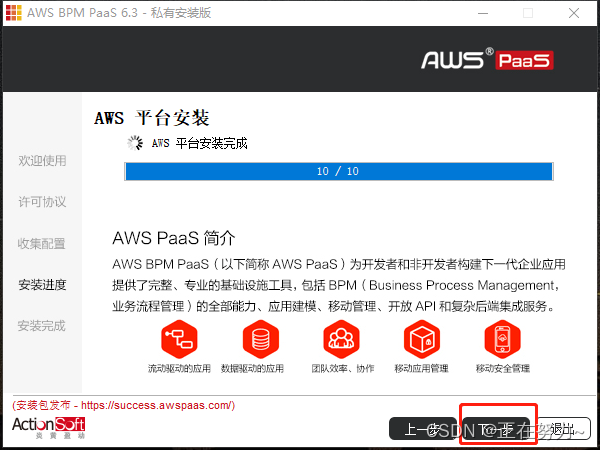The width and height of the screenshot is (600, 450).
Task: Click the 退出 button to quit the installer
Action: [562, 429]
